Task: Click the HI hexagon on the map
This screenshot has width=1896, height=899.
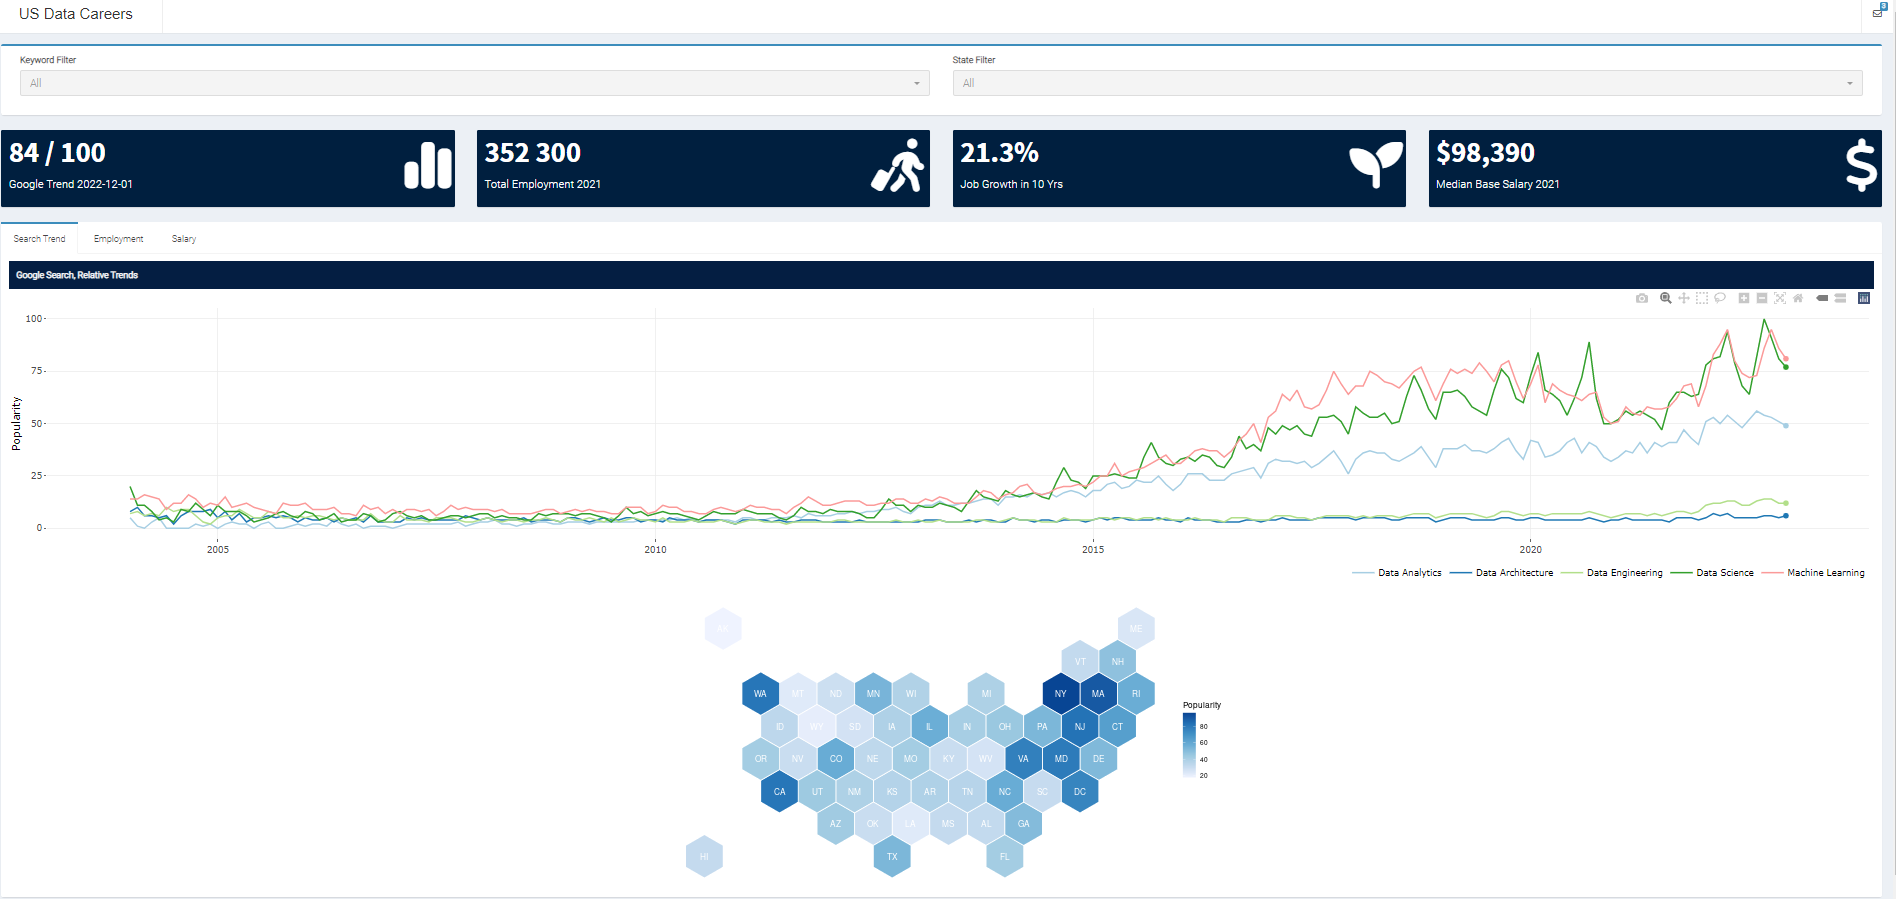Action: pos(704,857)
